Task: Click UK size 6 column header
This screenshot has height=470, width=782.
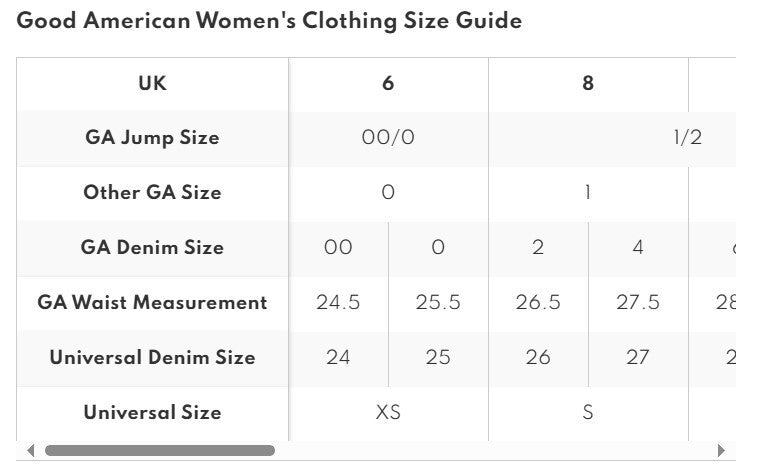Action: point(388,84)
